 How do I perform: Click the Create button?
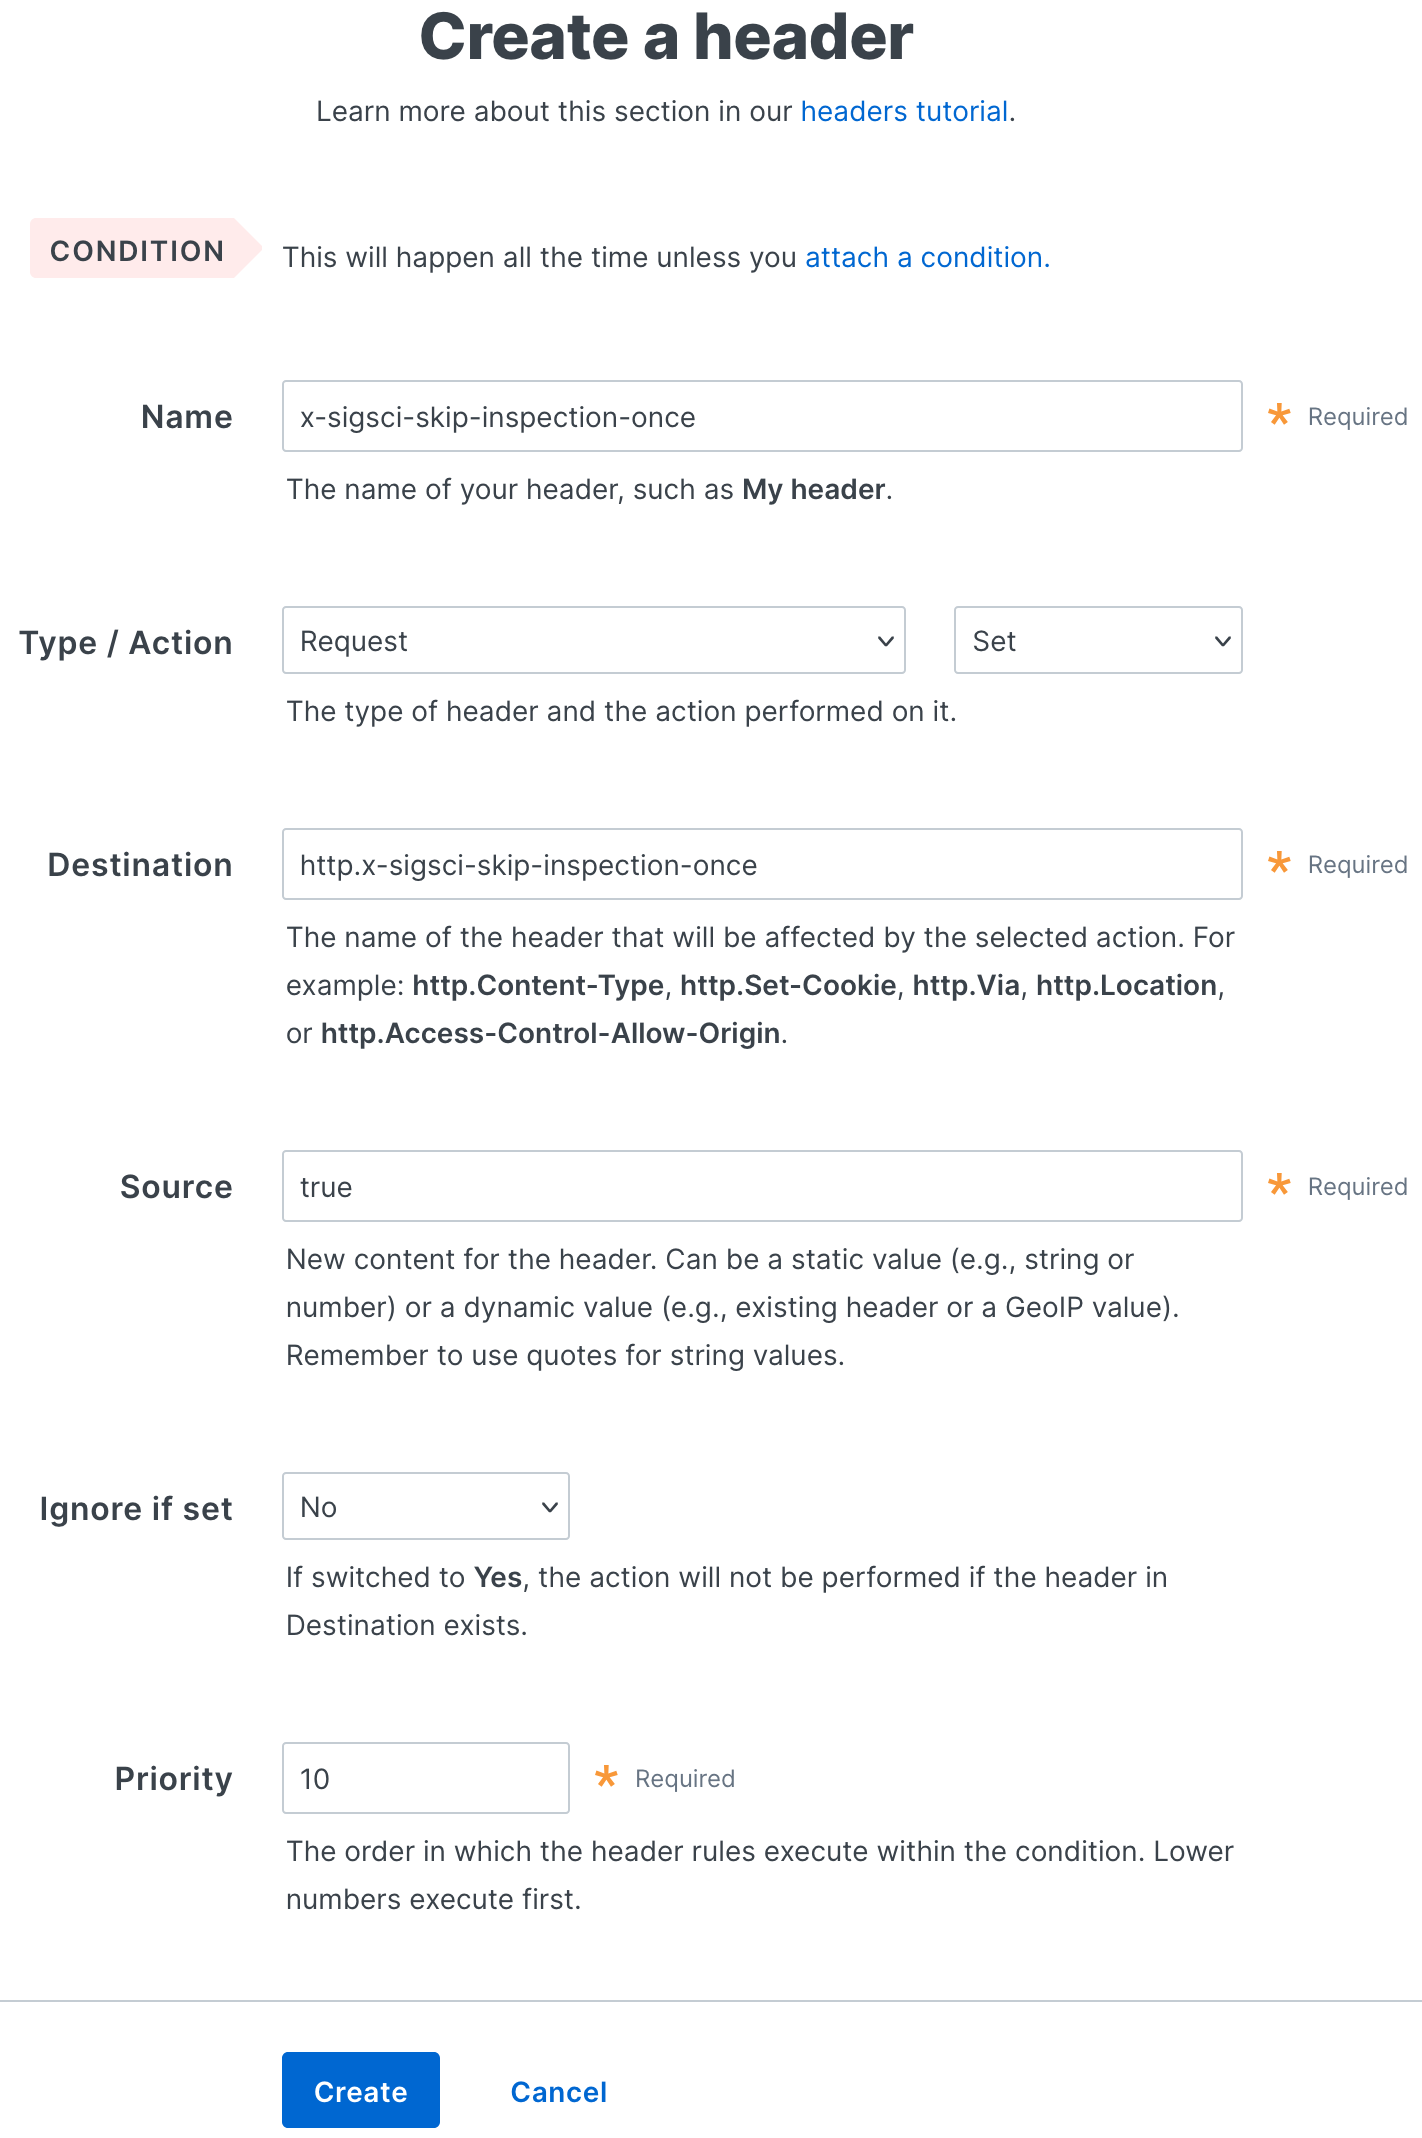pyautogui.click(x=360, y=2090)
